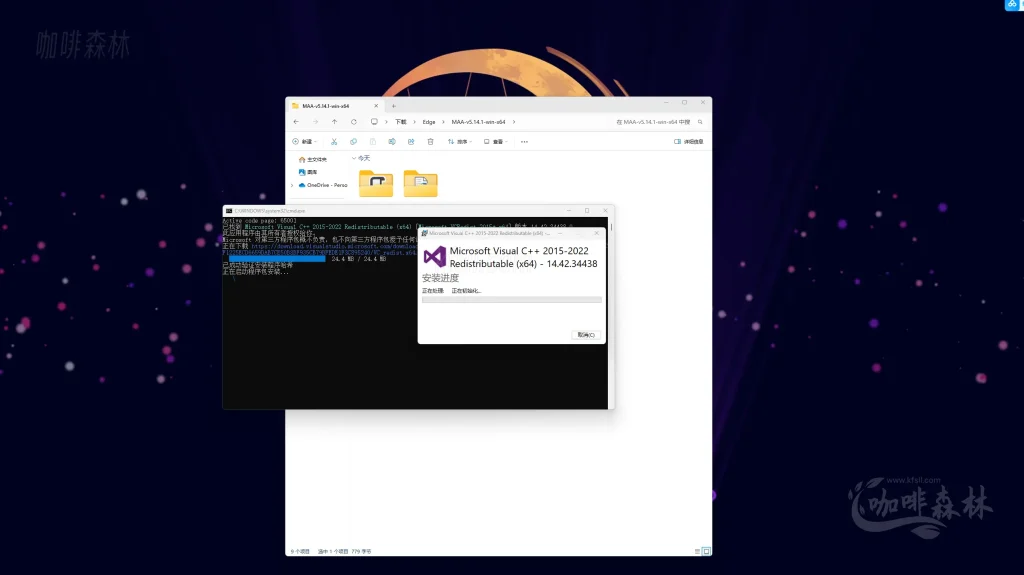Click the 取消 (Cancel) button in installer
Image resolution: width=1024 pixels, height=575 pixels.
(586, 335)
